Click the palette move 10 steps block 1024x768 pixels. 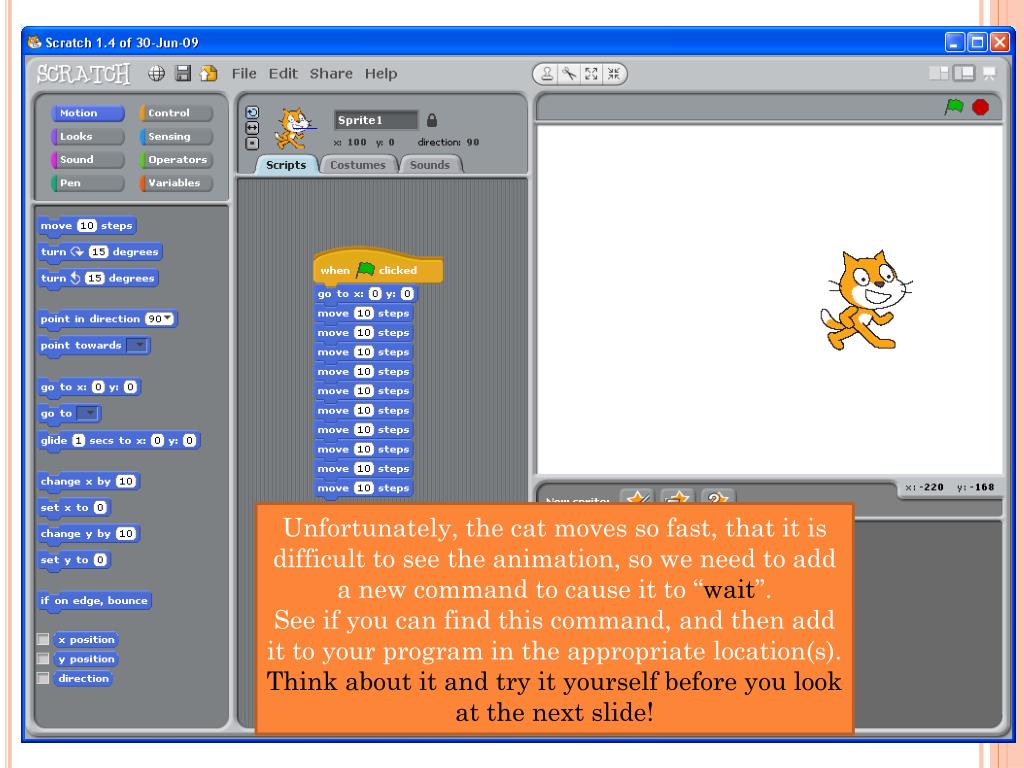[x=86, y=225]
